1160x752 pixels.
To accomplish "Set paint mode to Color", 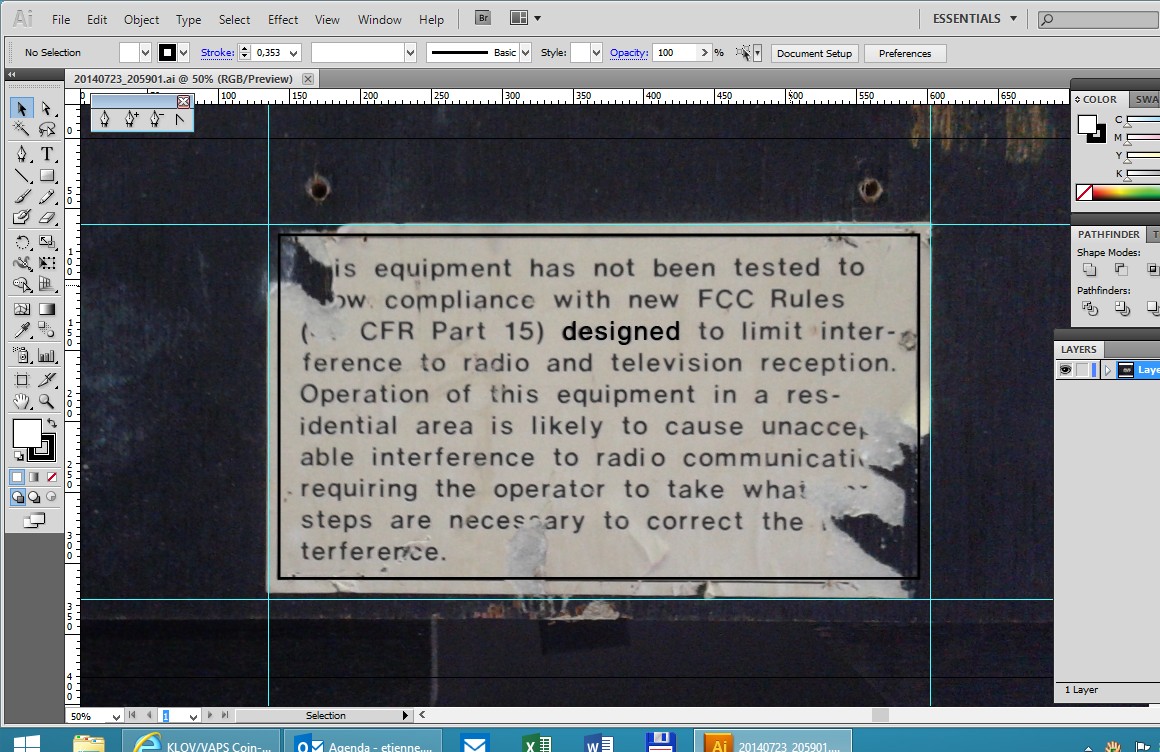I will tap(18, 477).
